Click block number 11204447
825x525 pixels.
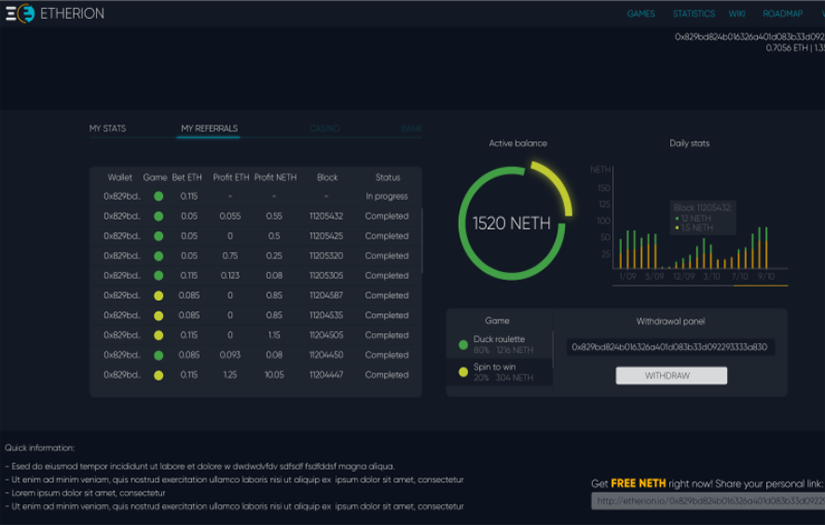pos(326,375)
